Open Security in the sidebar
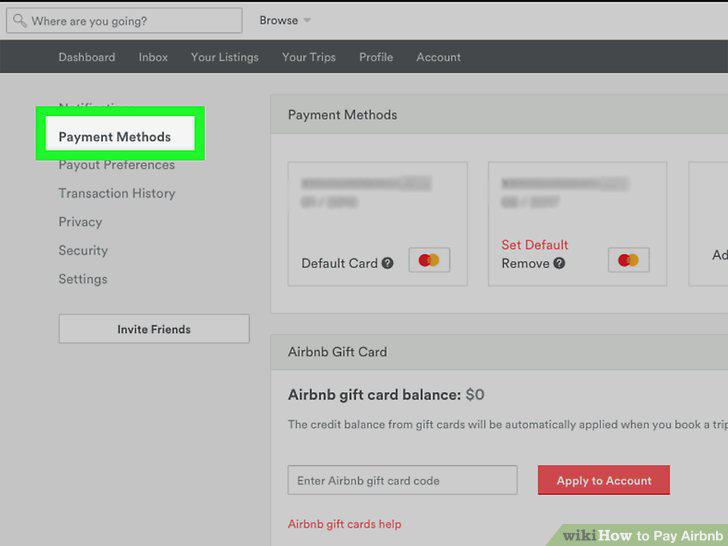728x546 pixels. (83, 250)
